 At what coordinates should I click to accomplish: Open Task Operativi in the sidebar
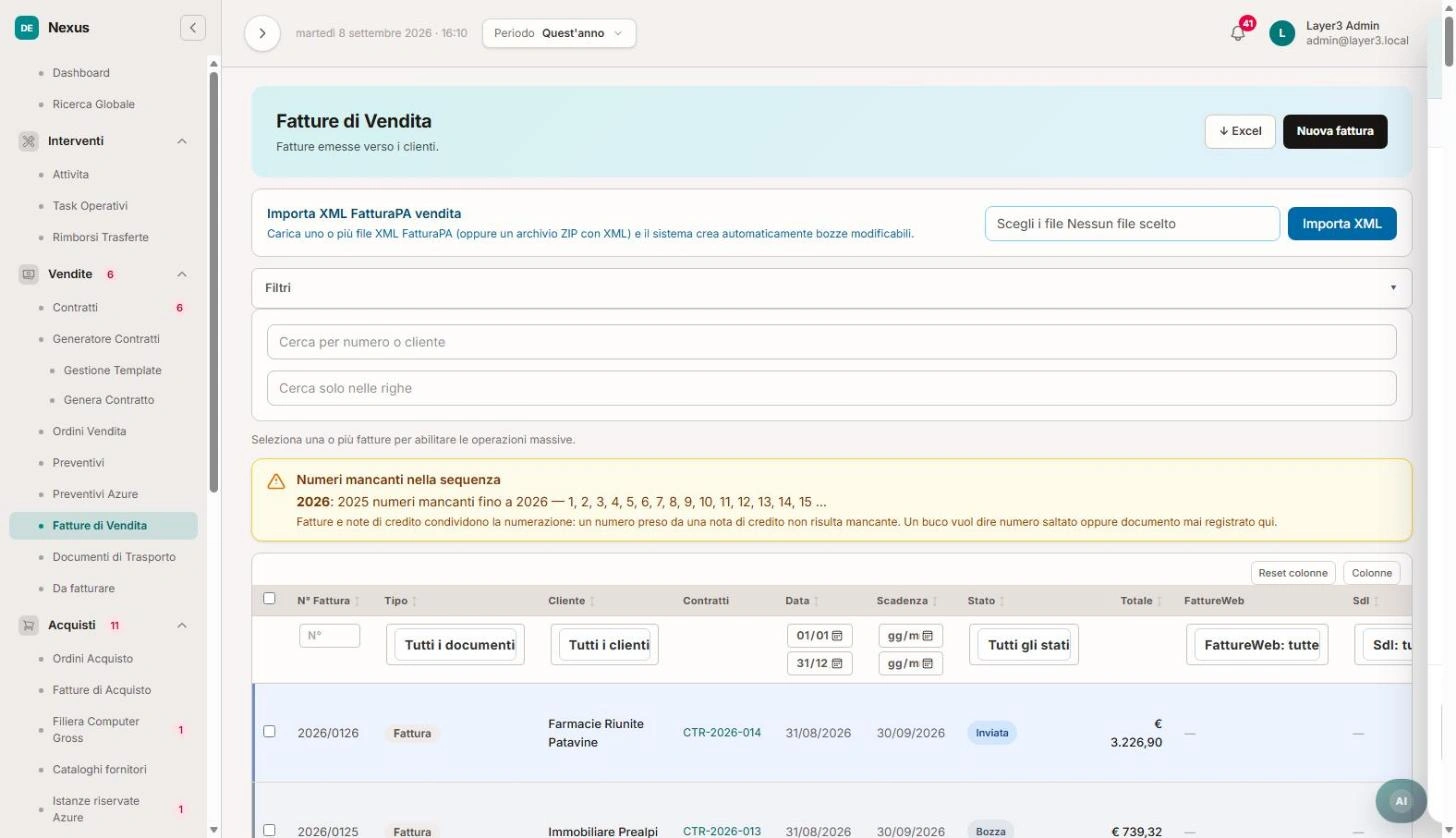tap(90, 206)
